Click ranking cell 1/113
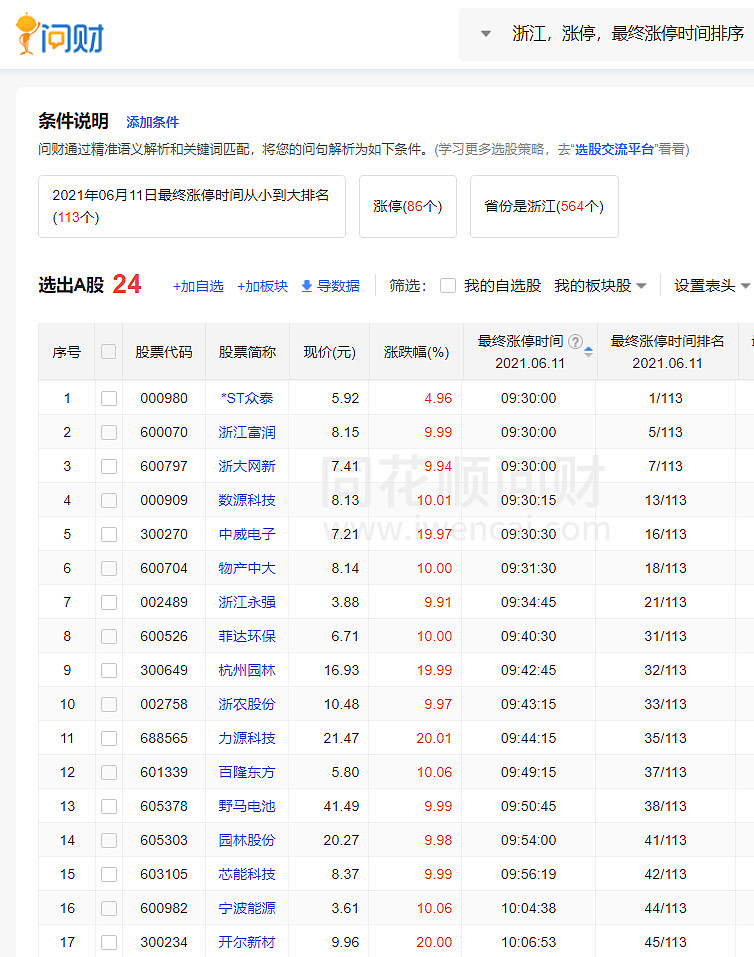754x957 pixels. [665, 399]
